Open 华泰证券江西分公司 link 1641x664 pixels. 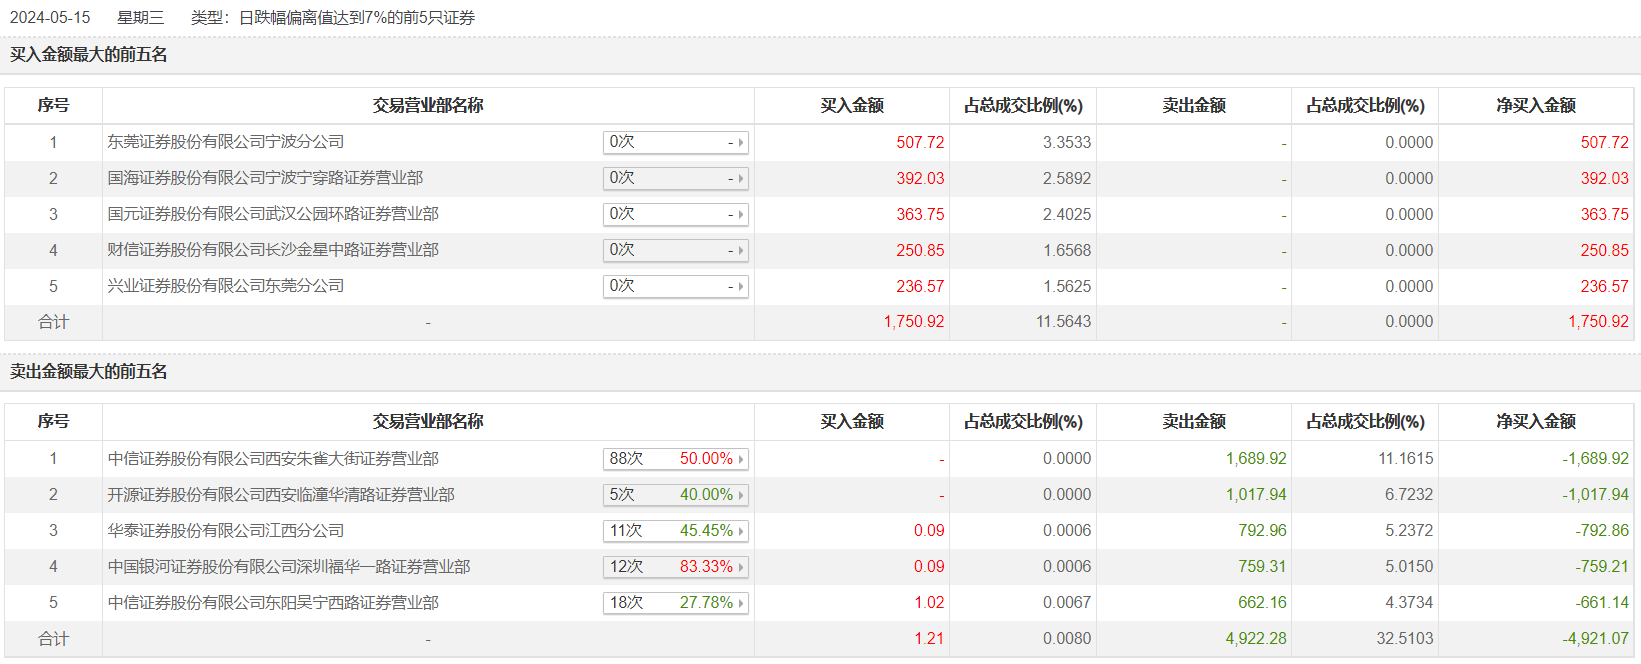226,531
